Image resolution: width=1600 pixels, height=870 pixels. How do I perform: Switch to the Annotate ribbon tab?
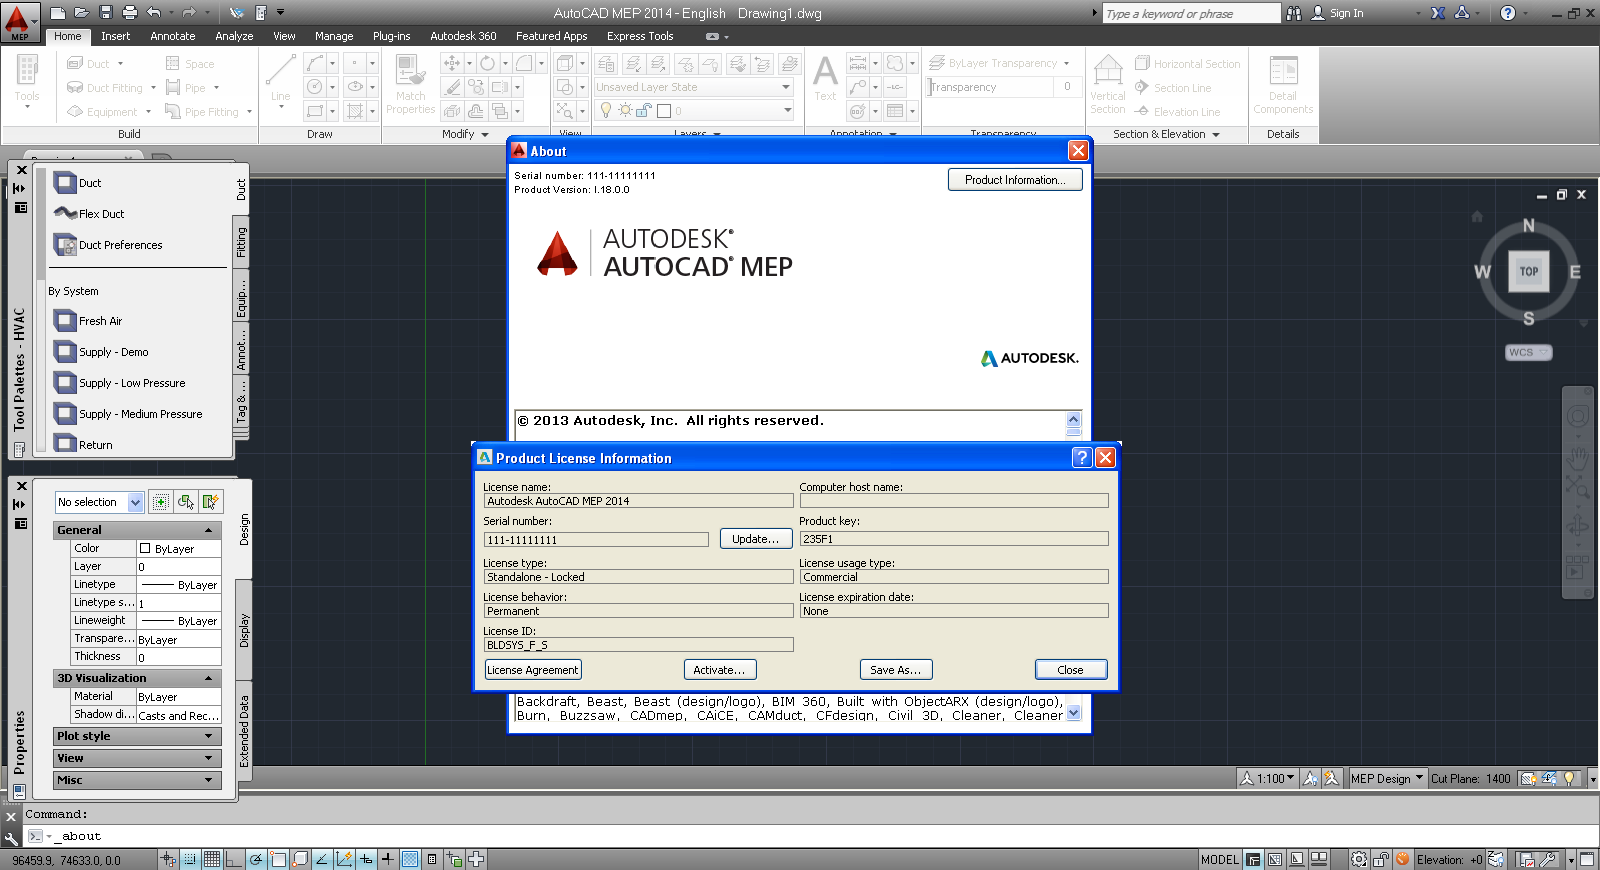click(173, 36)
